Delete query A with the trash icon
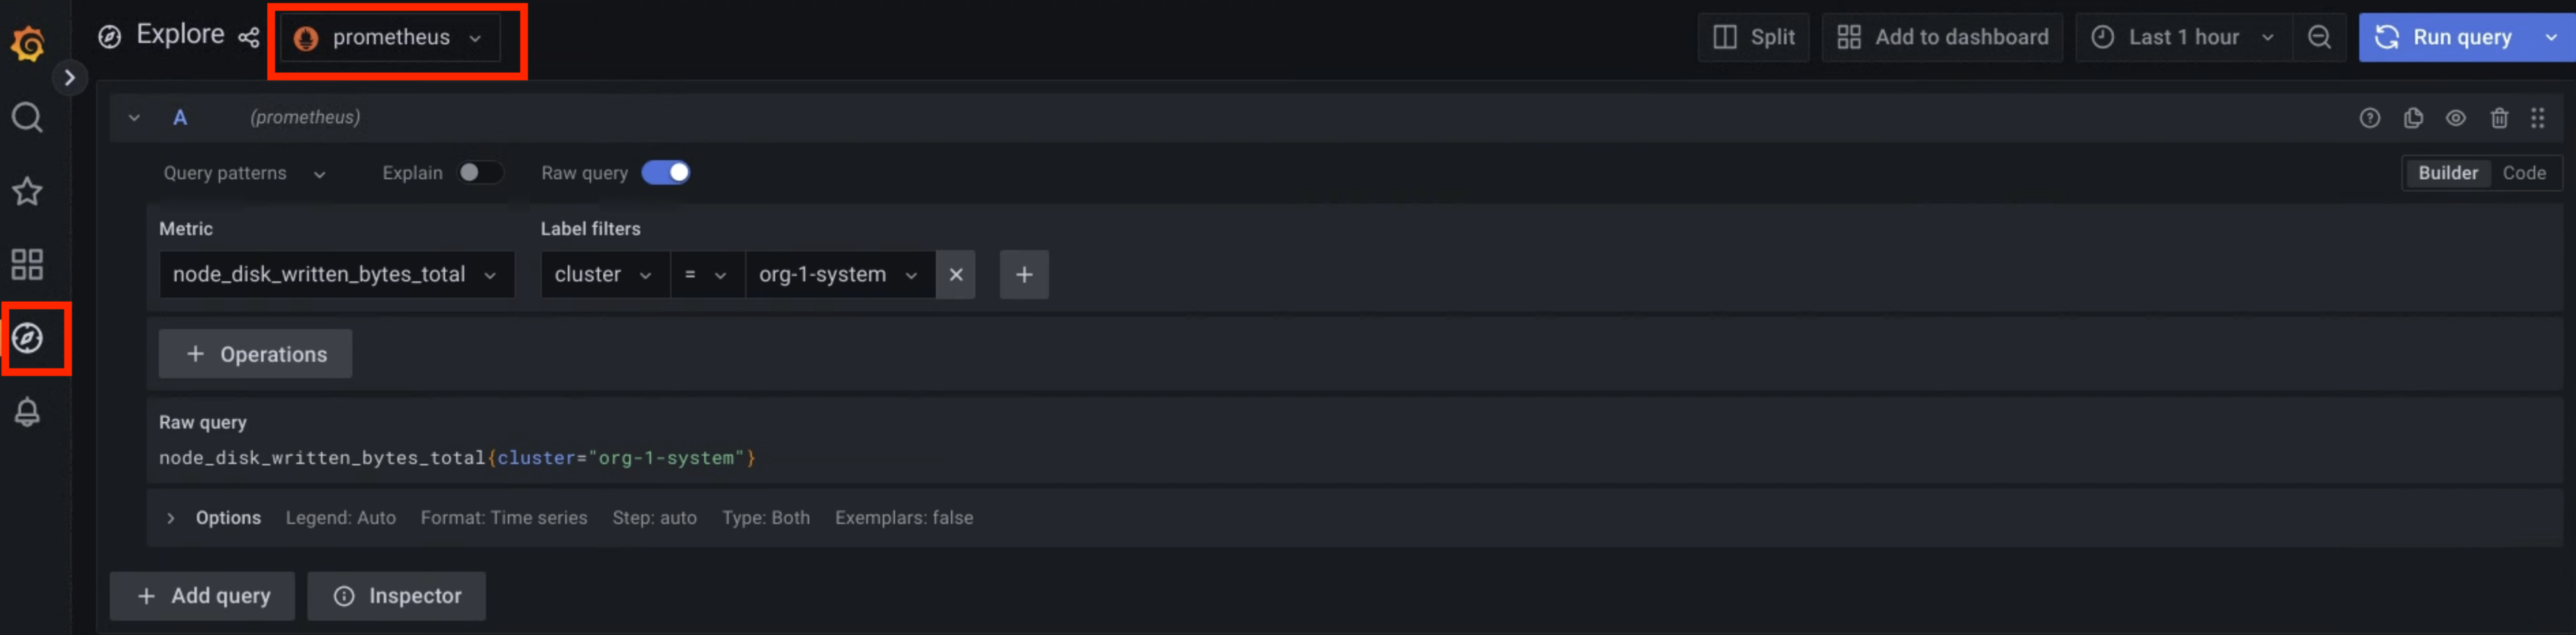Viewport: 2576px width, 635px height. 2500,118
